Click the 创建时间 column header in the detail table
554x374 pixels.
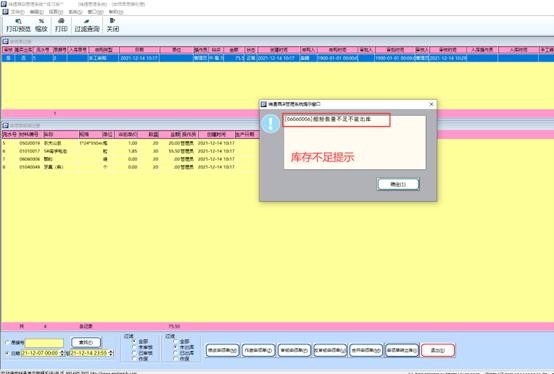216,135
